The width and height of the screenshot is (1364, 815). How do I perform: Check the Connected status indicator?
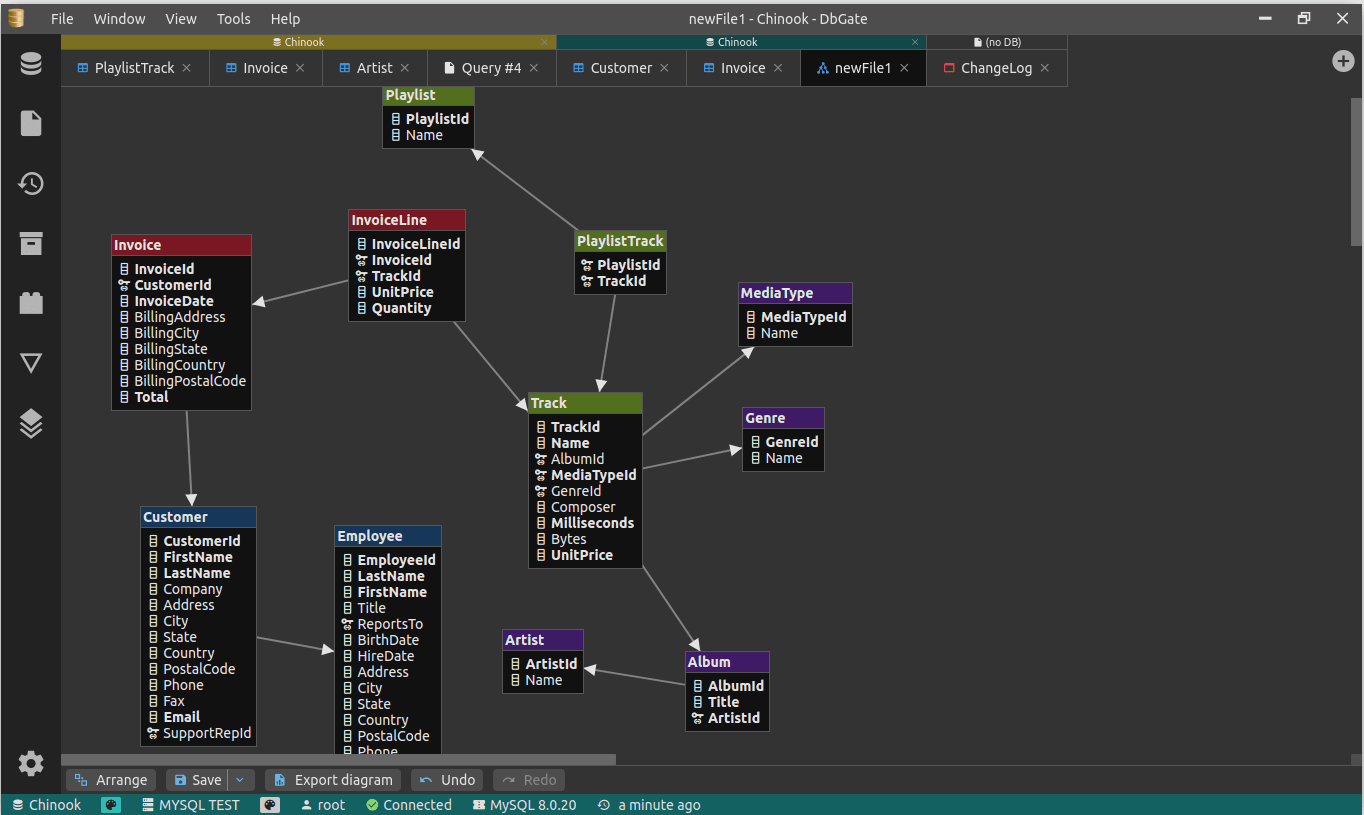(x=408, y=805)
